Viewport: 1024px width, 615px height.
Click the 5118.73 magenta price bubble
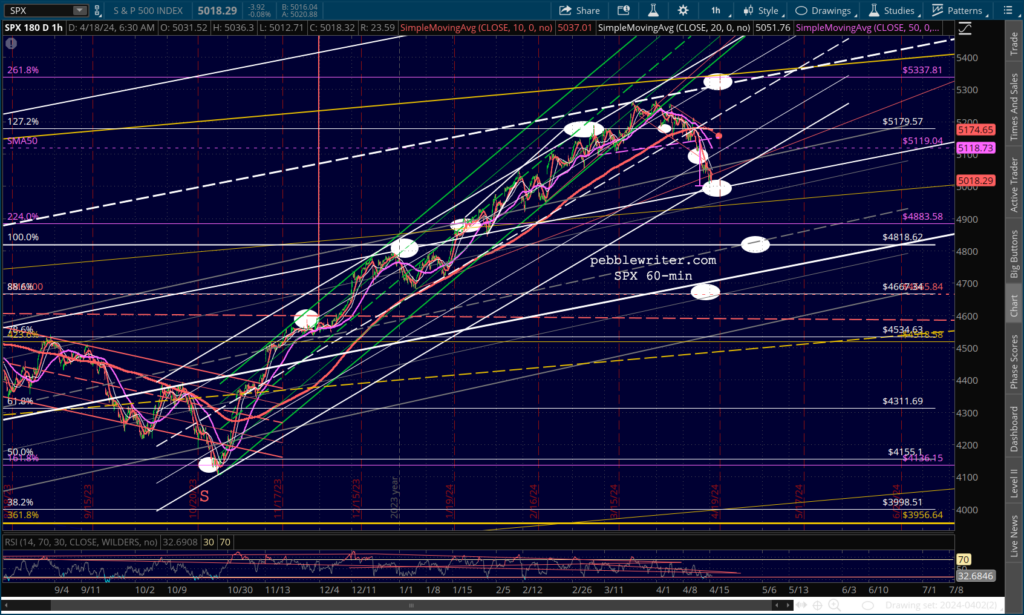tap(976, 148)
